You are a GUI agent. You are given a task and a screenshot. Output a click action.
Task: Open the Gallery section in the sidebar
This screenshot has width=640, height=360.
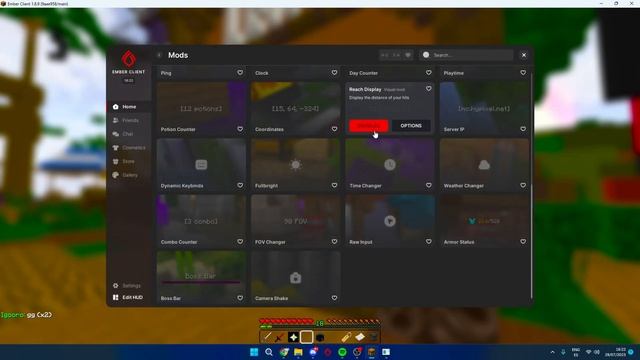129,175
